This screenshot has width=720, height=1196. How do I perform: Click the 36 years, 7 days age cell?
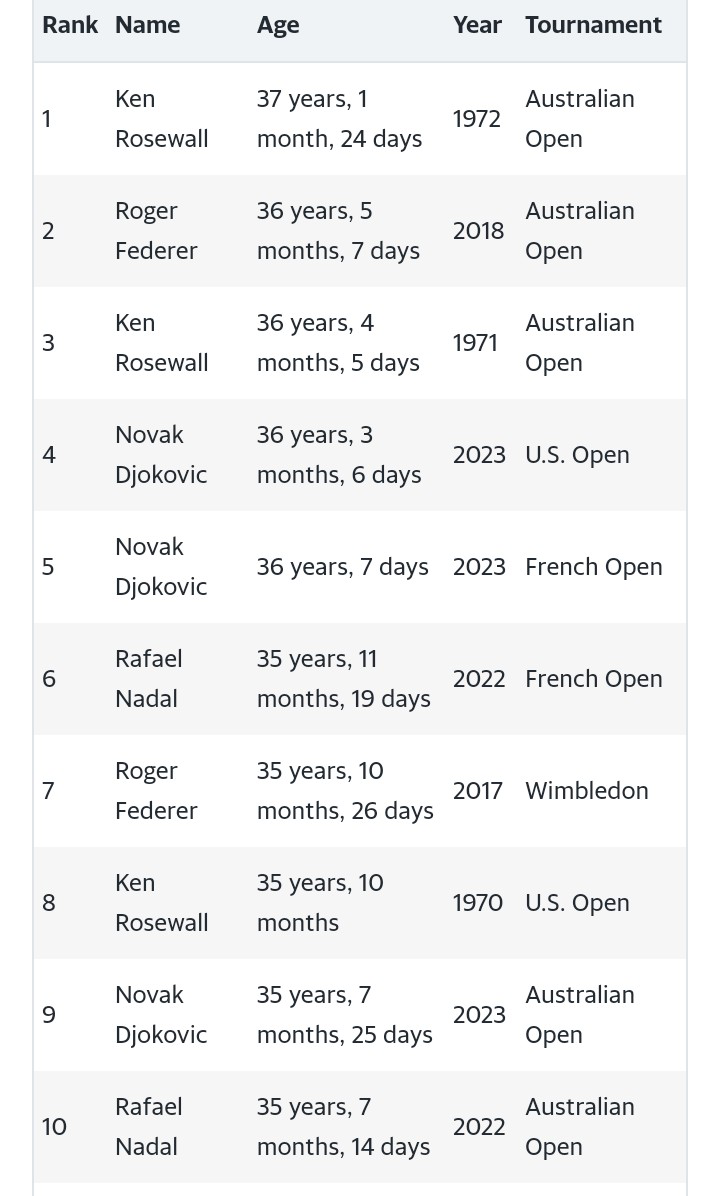(342, 567)
